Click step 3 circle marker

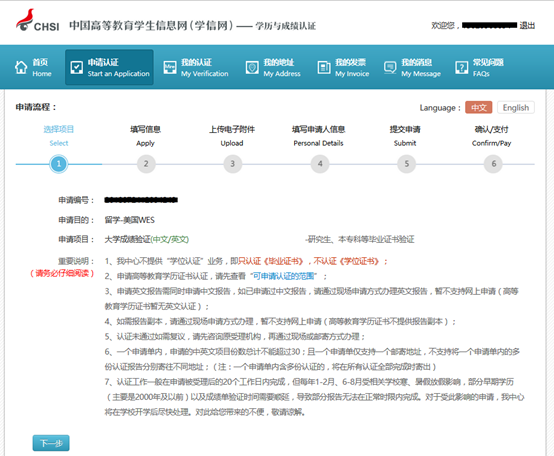pos(232,164)
